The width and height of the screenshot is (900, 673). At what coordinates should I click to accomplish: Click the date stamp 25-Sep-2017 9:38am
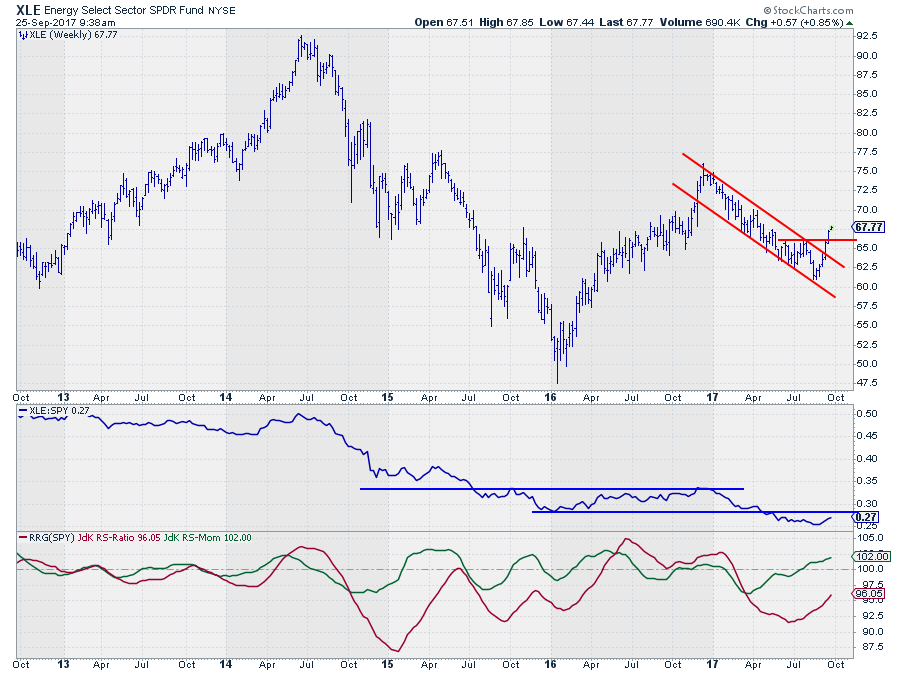tap(65, 23)
